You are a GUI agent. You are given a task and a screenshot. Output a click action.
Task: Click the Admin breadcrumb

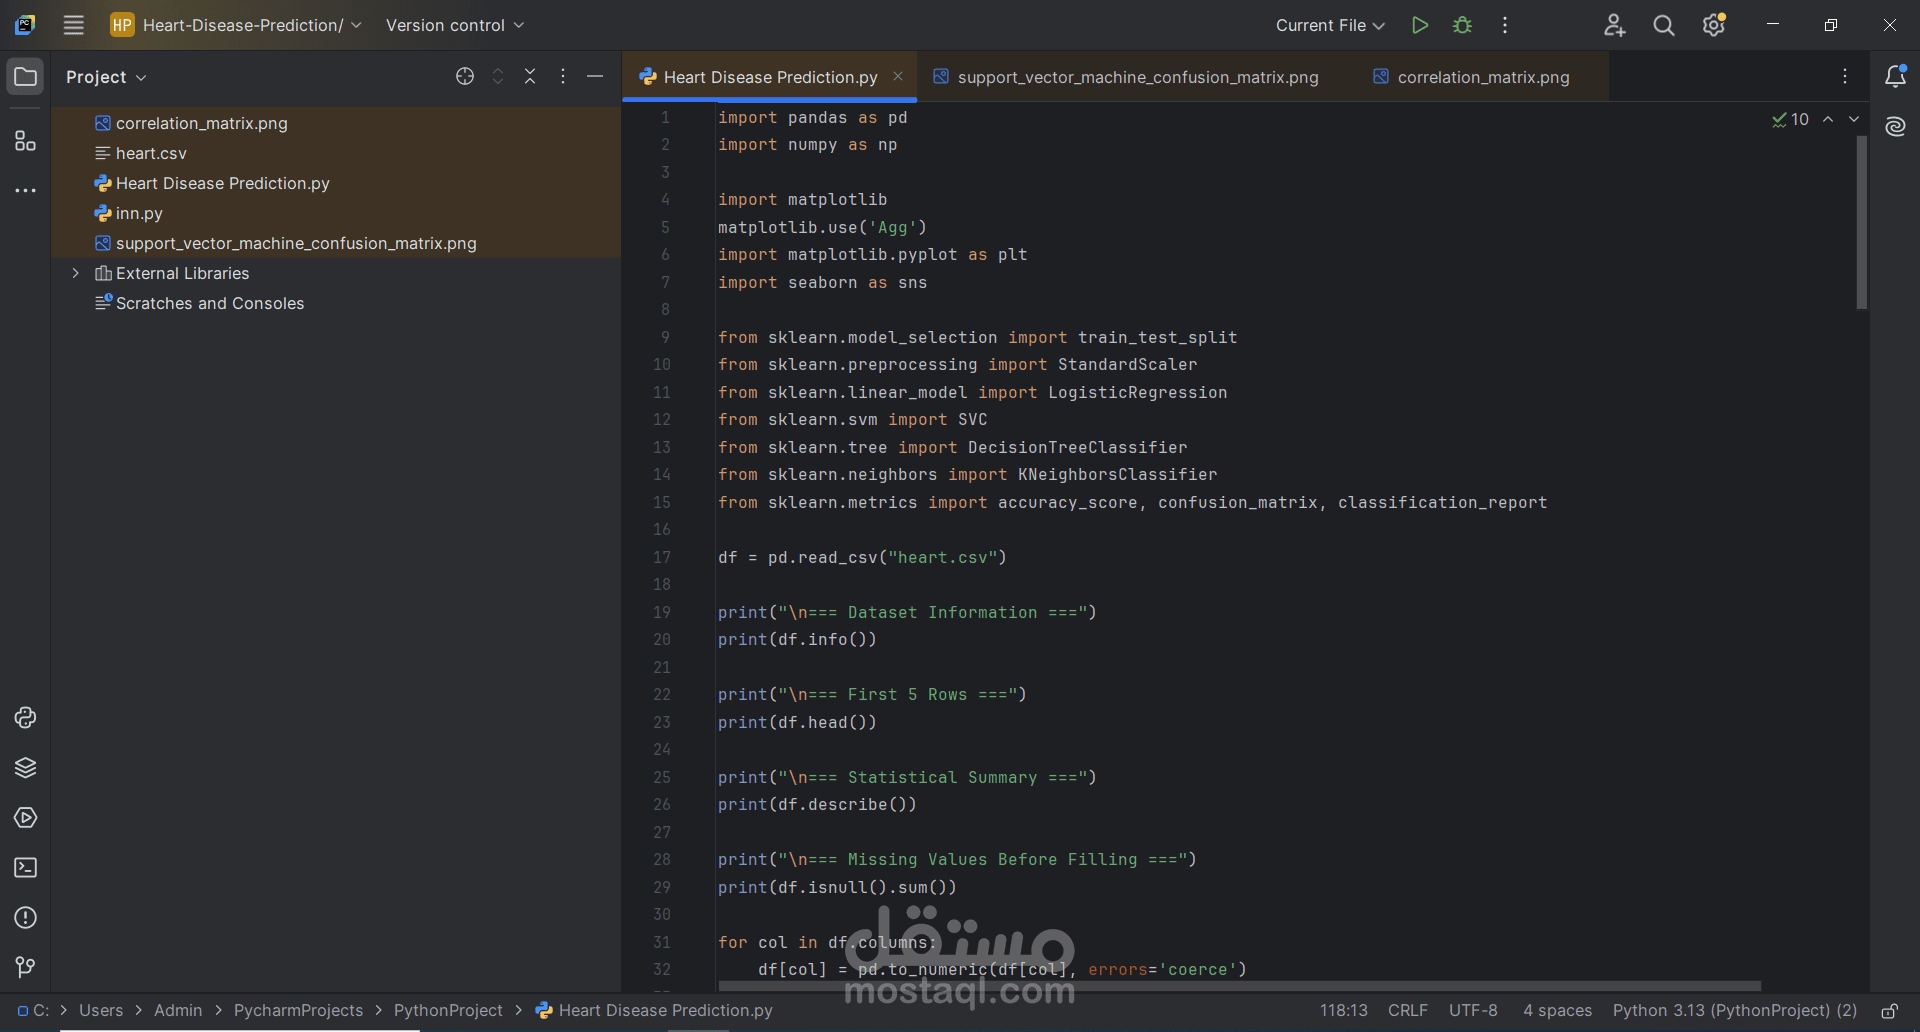pyautogui.click(x=178, y=1011)
